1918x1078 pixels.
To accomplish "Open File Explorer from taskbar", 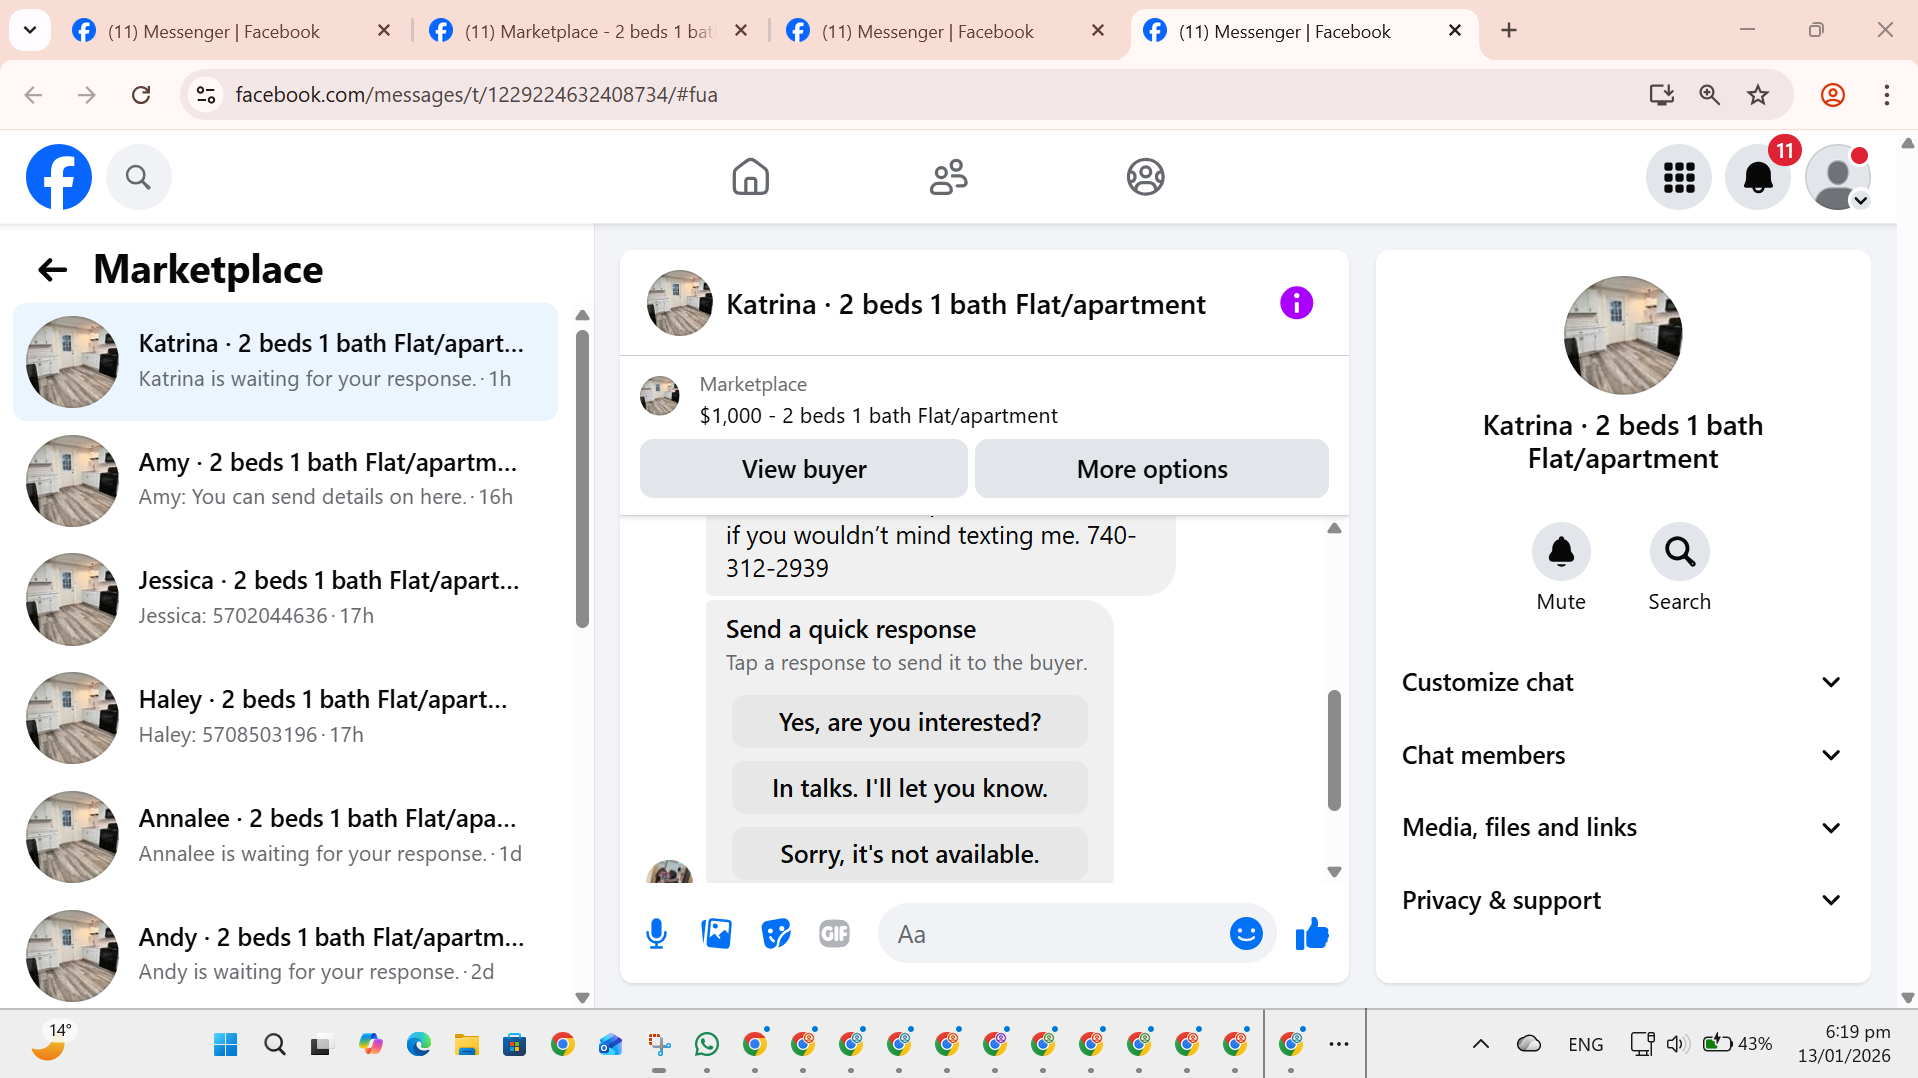I will (466, 1044).
